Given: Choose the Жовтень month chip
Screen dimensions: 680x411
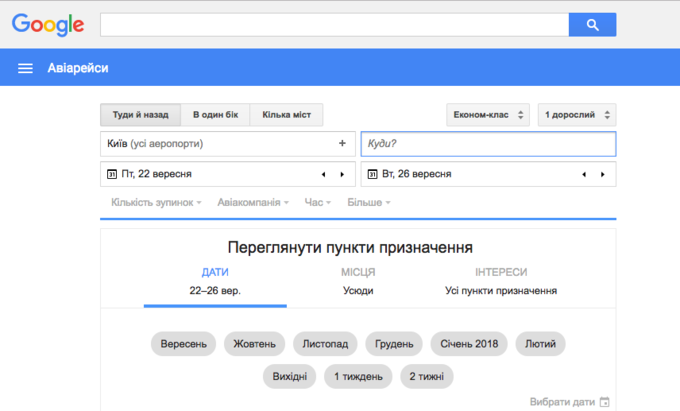Looking at the screenshot, I should point(255,344).
